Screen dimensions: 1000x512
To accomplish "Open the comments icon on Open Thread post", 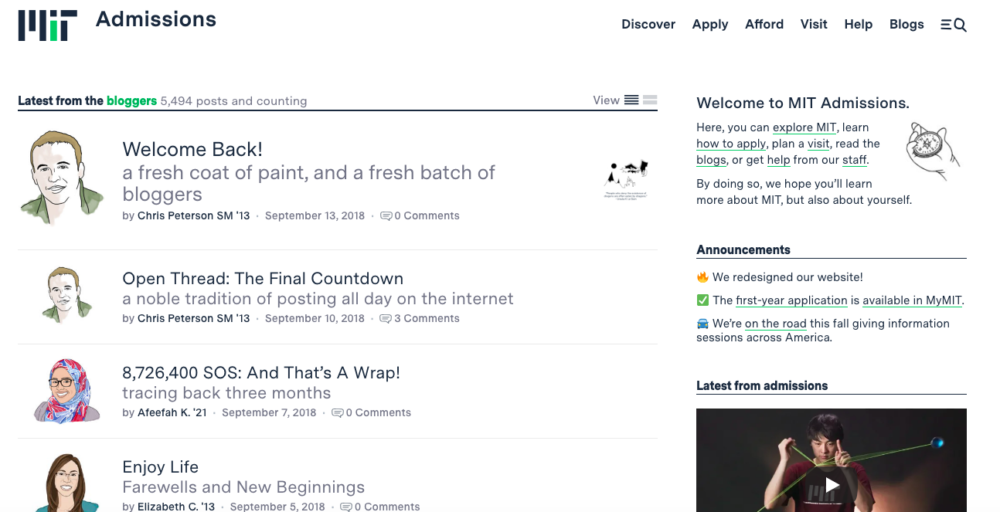I will point(386,319).
